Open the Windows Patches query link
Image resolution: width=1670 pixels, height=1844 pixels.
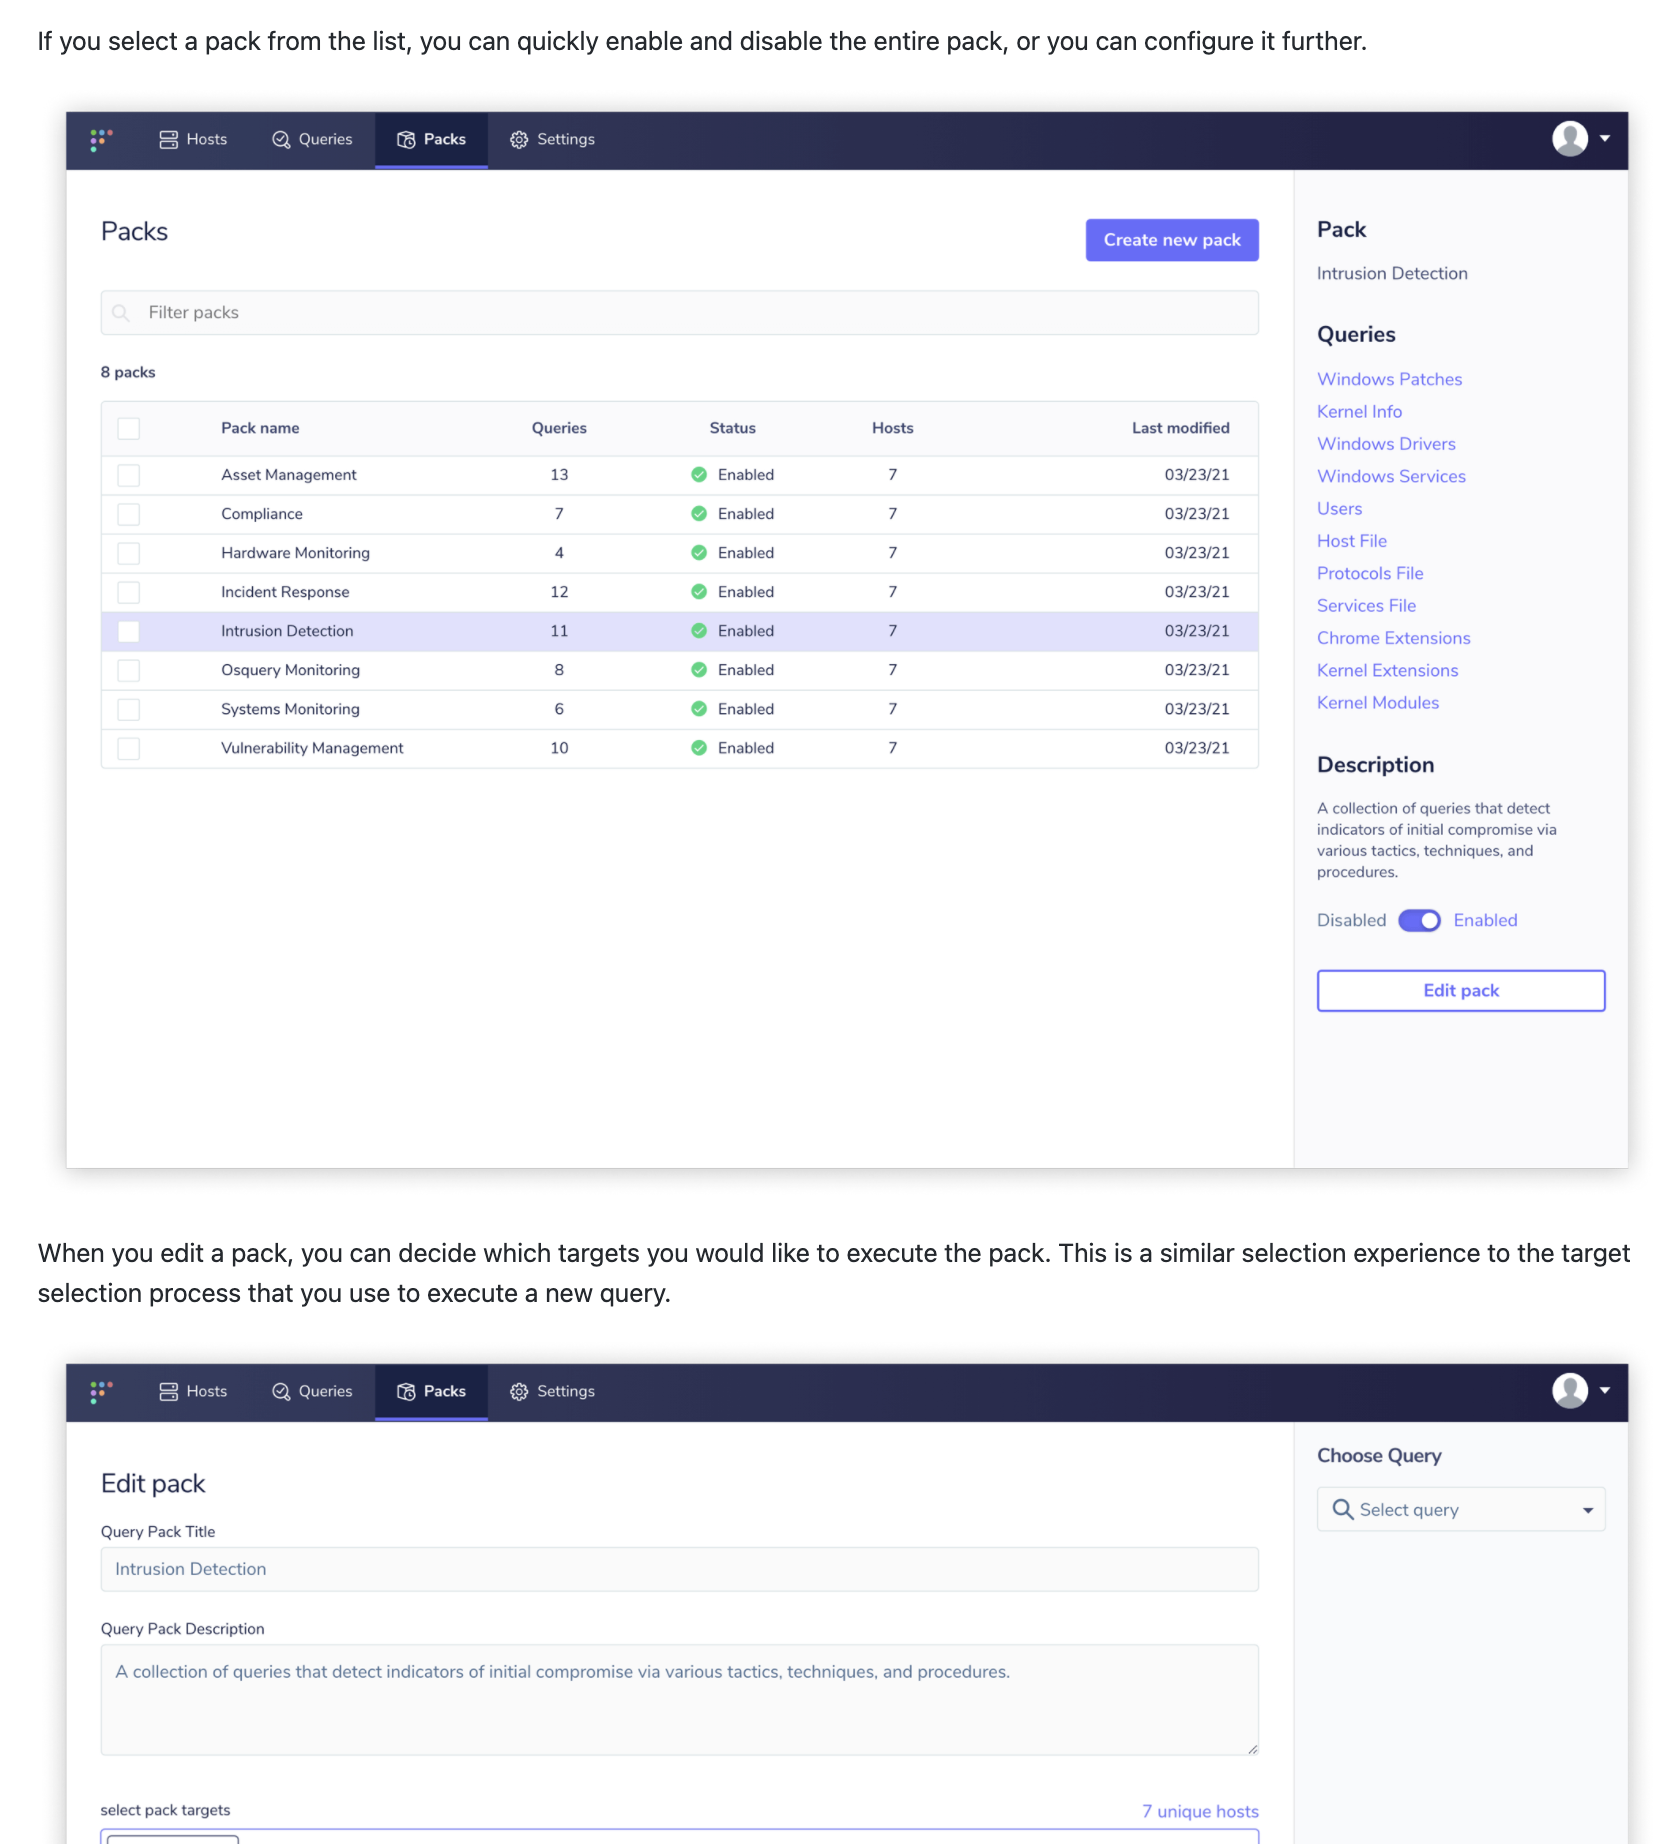coord(1389,379)
